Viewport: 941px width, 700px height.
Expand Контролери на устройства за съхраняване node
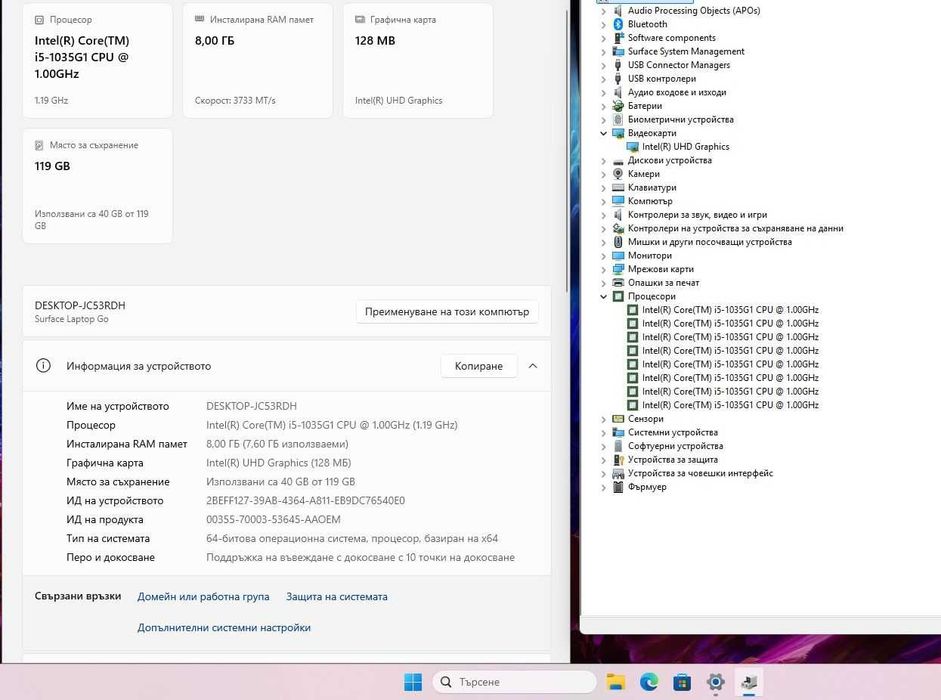click(604, 228)
